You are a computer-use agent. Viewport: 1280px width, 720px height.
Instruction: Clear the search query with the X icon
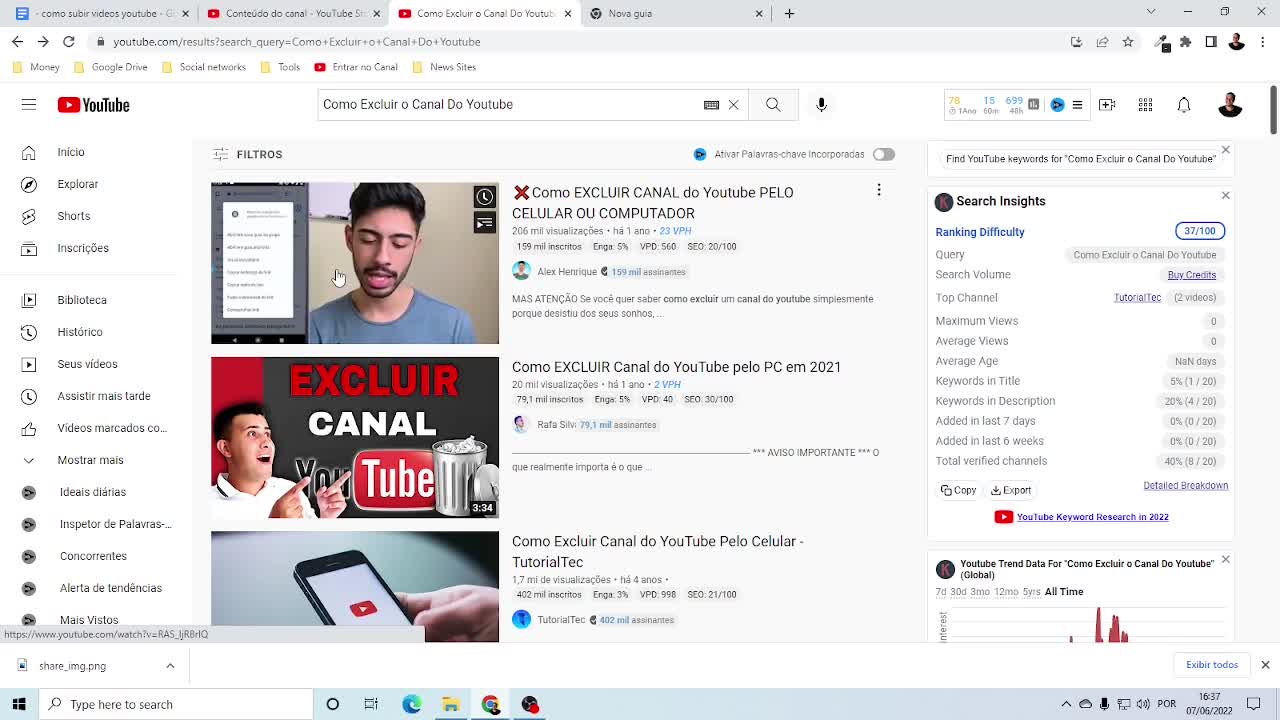click(x=733, y=104)
